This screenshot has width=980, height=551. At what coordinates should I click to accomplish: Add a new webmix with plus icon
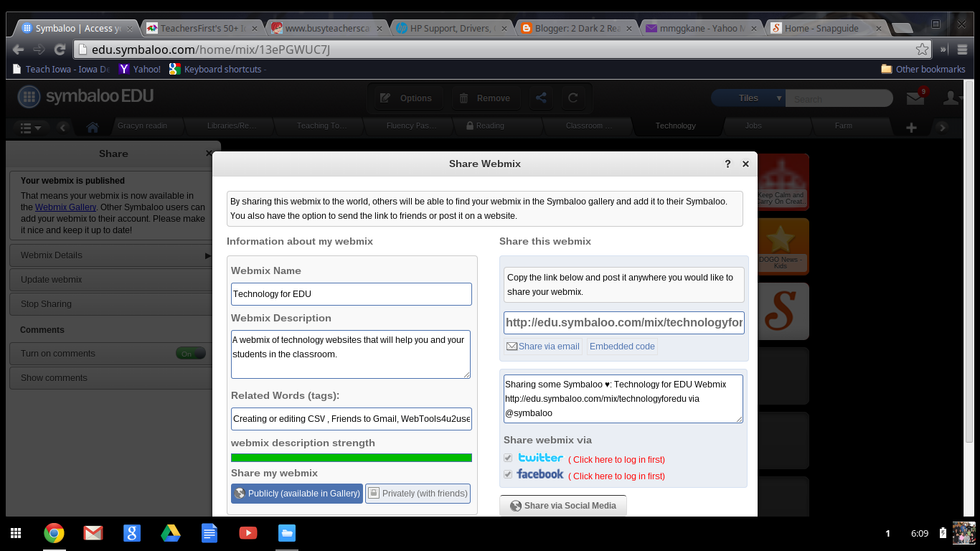click(911, 127)
